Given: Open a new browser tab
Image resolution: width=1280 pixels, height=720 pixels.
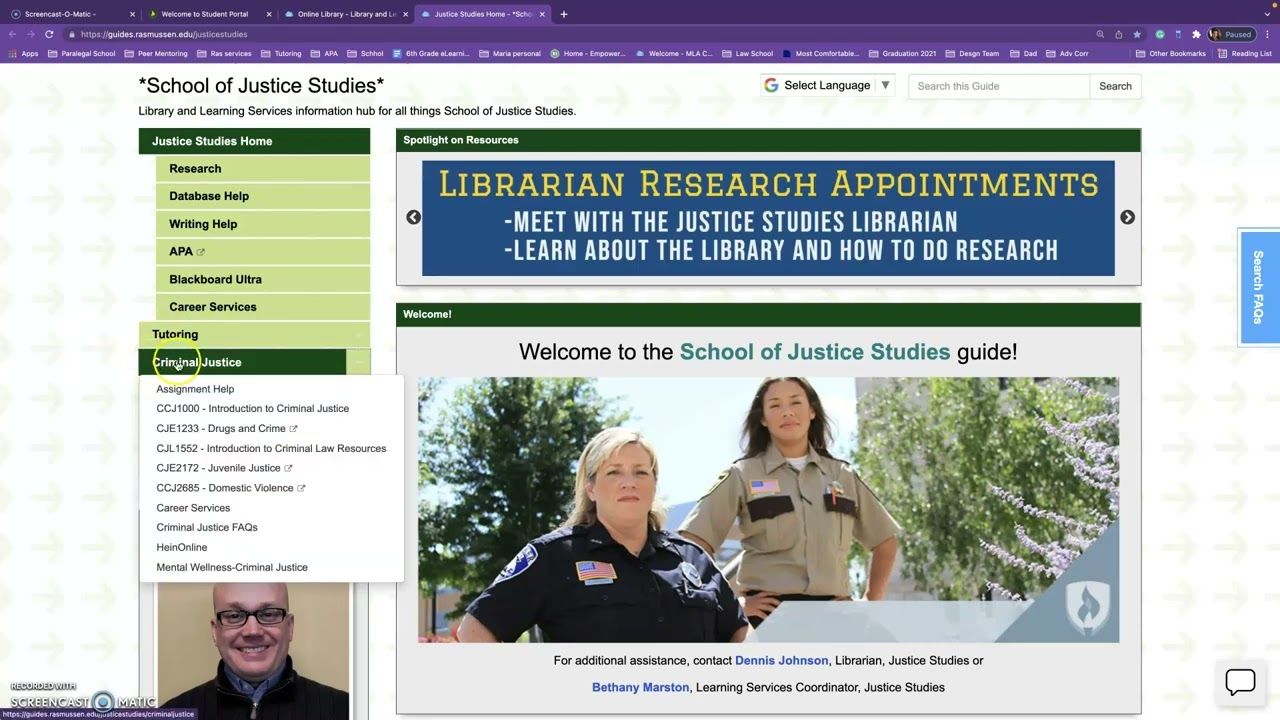Looking at the screenshot, I should pos(564,14).
